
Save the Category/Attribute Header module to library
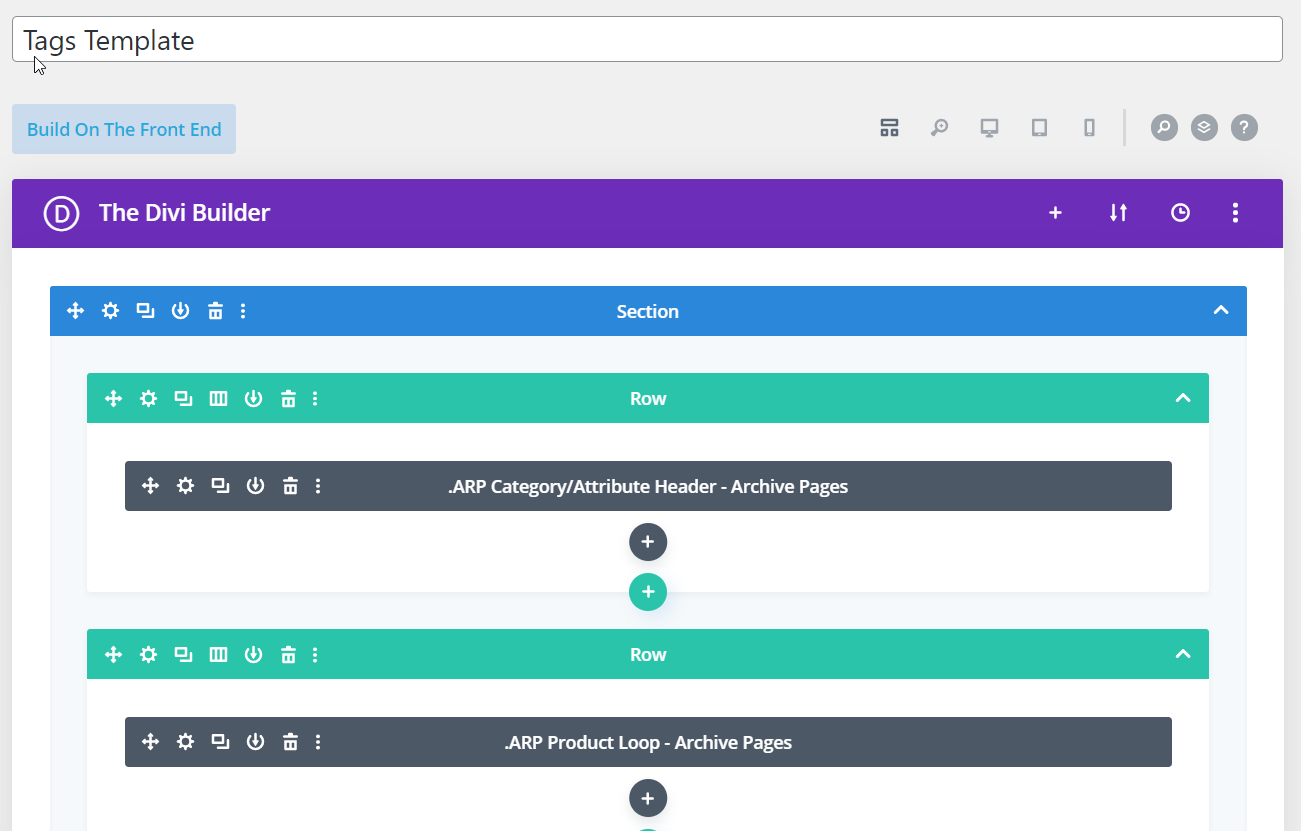coord(255,486)
